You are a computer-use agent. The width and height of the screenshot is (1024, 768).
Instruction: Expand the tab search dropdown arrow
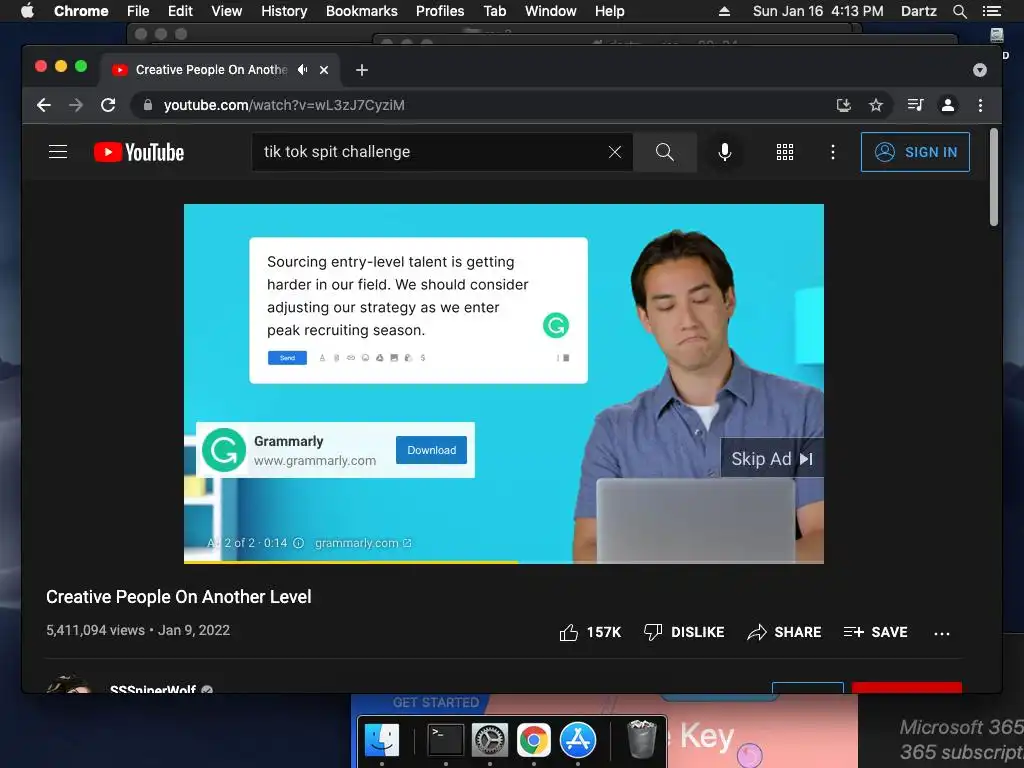980,70
